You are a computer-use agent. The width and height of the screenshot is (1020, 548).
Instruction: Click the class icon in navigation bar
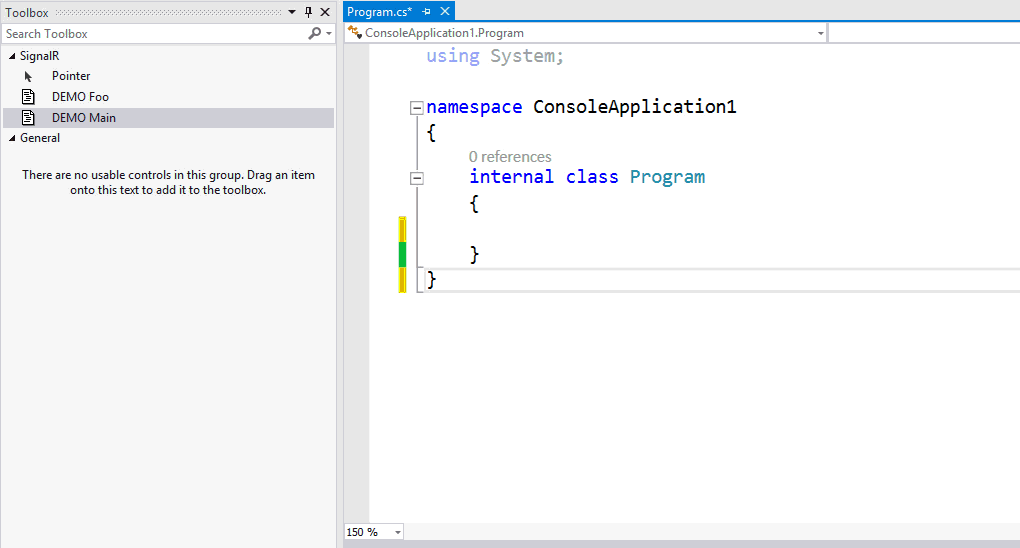tap(354, 33)
